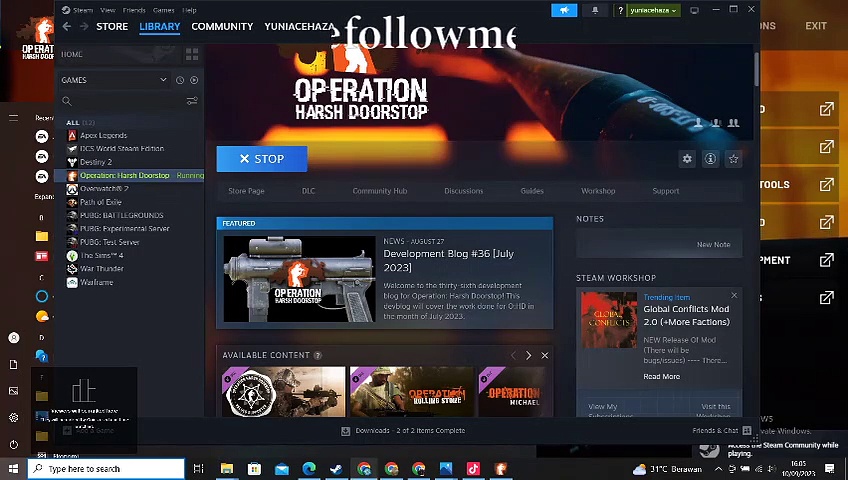Click Steam page vertical scrollbar

756,68
